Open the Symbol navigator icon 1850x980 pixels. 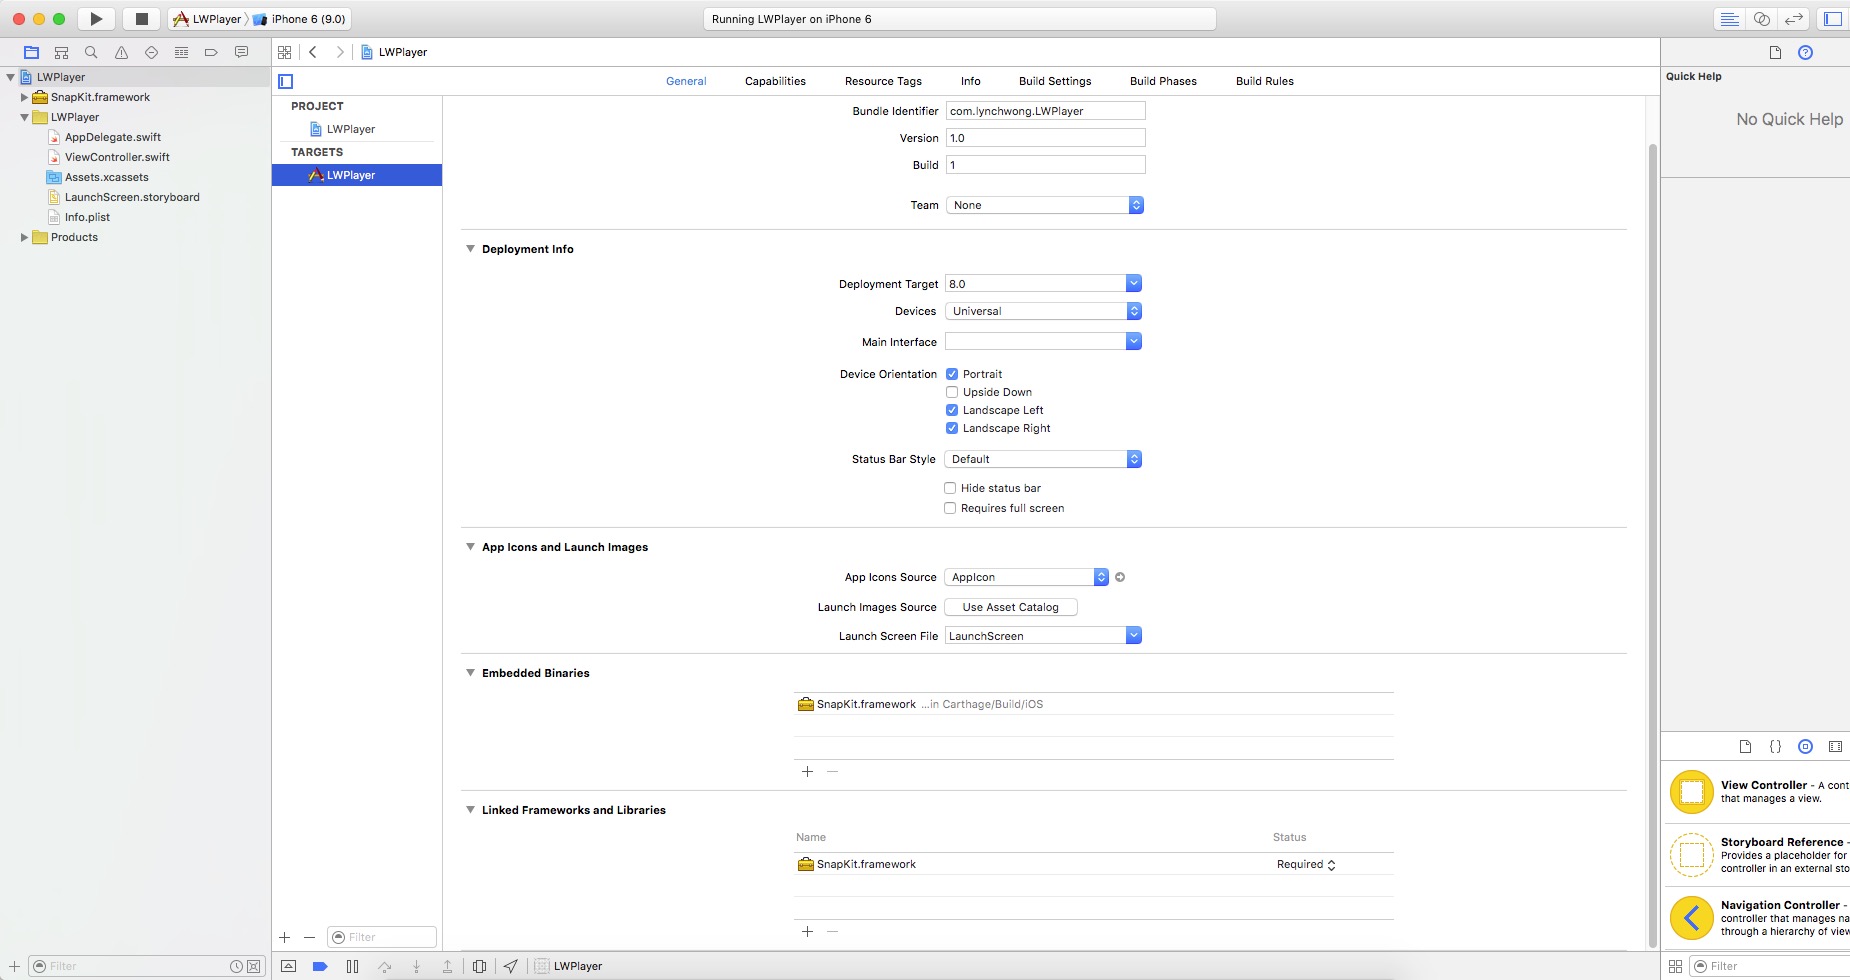click(61, 52)
